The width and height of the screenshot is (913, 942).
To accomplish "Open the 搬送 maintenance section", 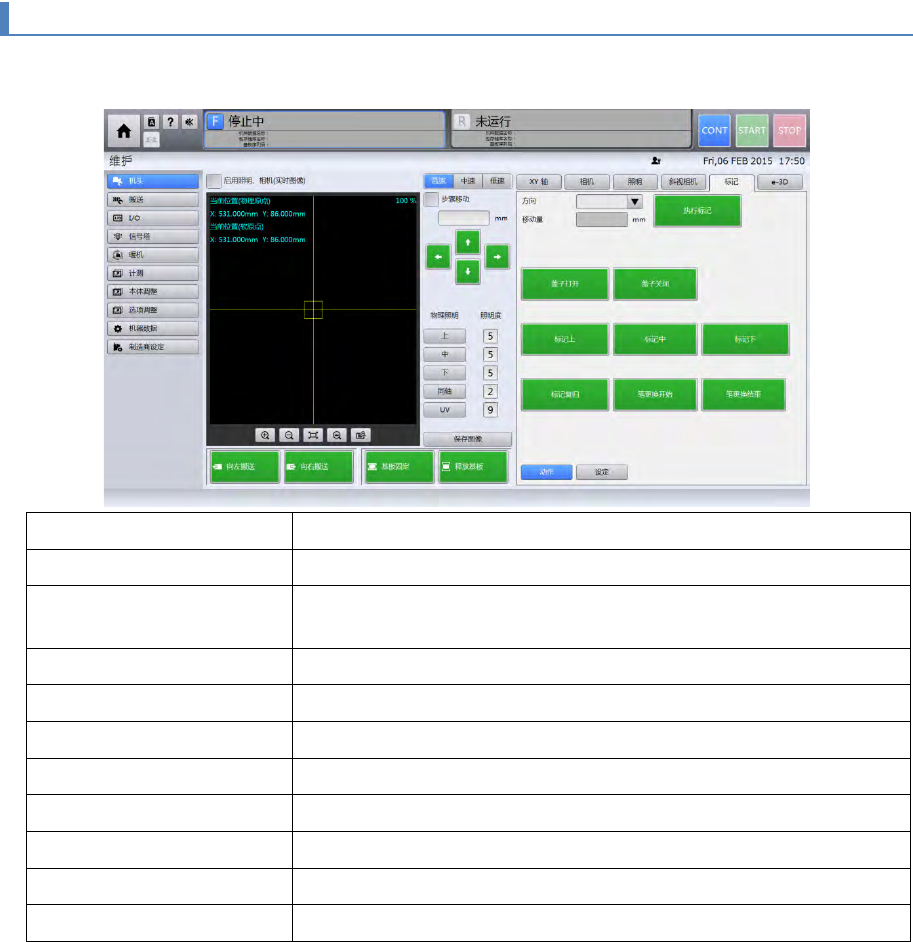I will [x=153, y=199].
